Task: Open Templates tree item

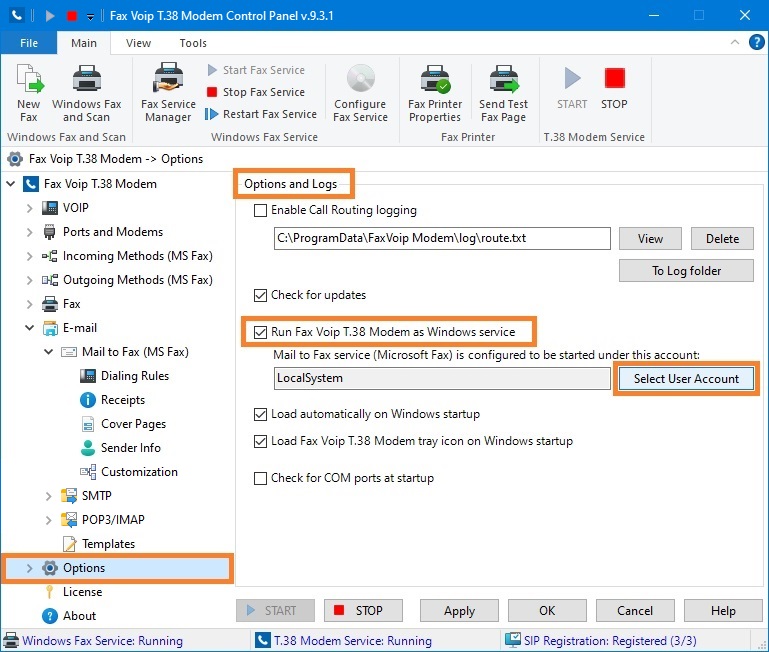Action: point(108,544)
